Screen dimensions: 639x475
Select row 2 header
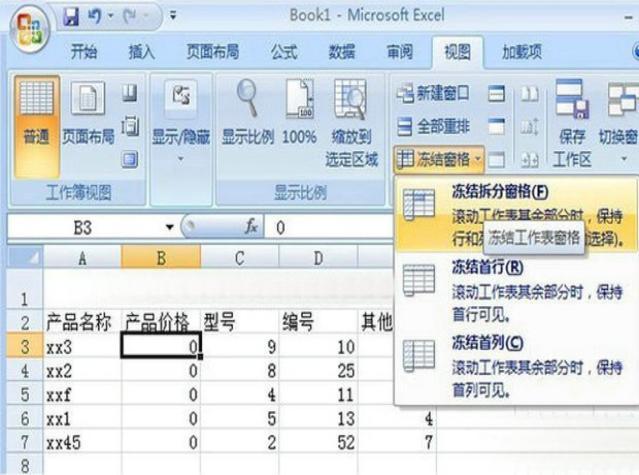[x=24, y=322]
